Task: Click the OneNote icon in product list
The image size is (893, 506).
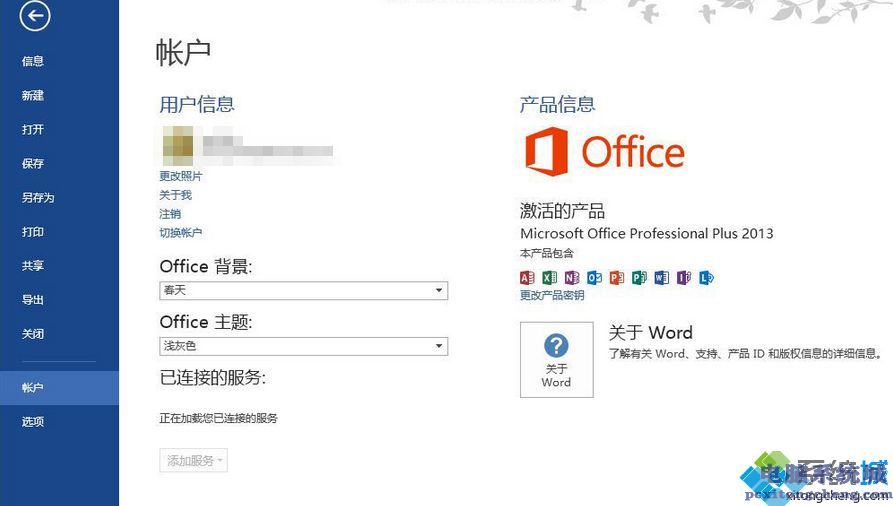Action: click(572, 278)
